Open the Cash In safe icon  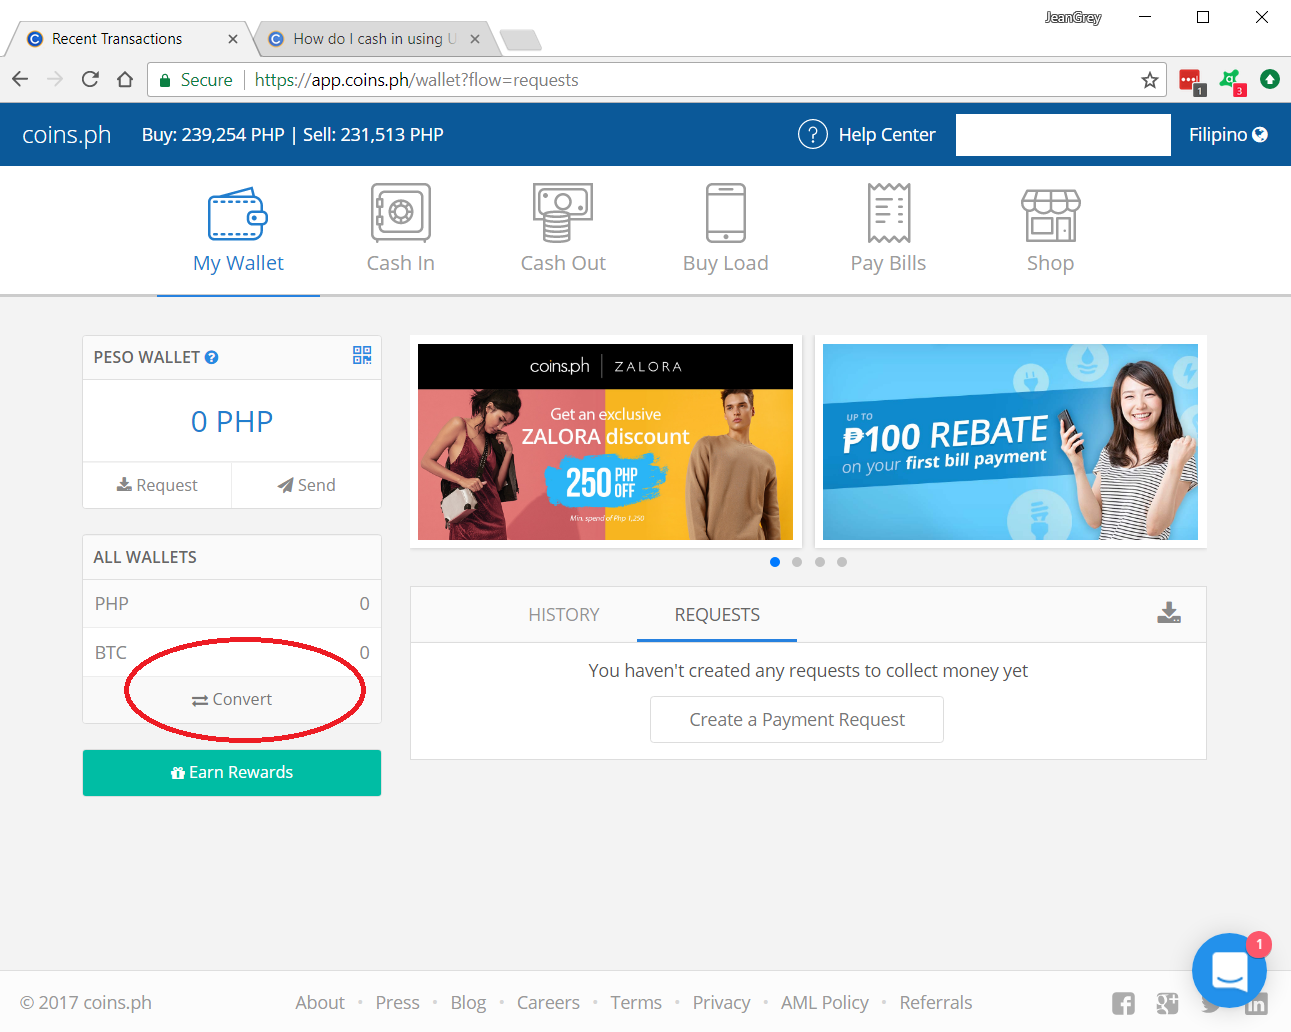(x=401, y=213)
